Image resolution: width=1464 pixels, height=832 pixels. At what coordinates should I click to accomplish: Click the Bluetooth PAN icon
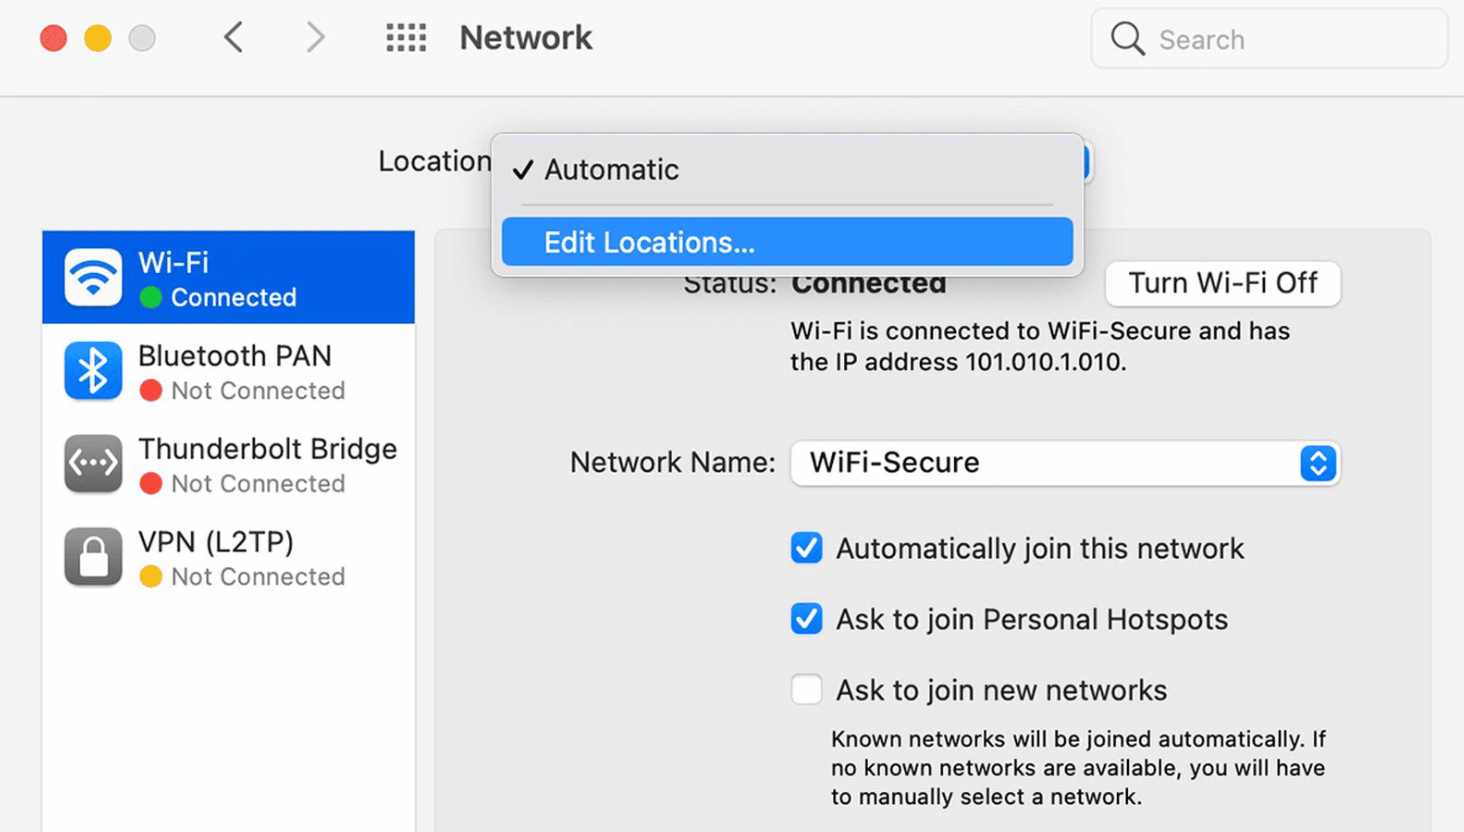pyautogui.click(x=93, y=371)
